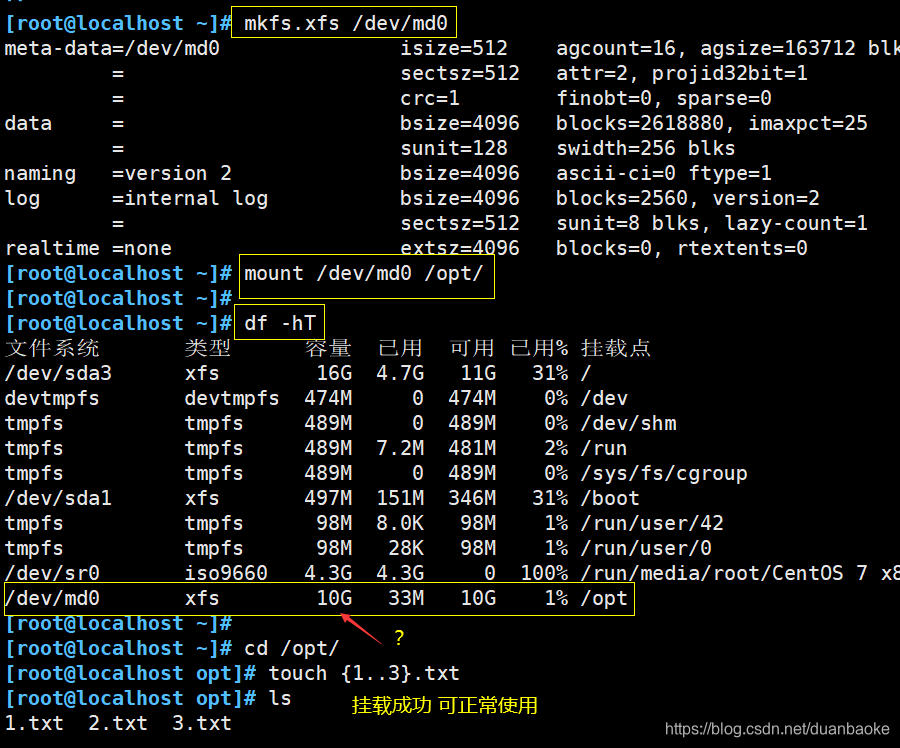This screenshot has width=900, height=748.
Task: Click the '33M' used value
Action: coord(406,598)
